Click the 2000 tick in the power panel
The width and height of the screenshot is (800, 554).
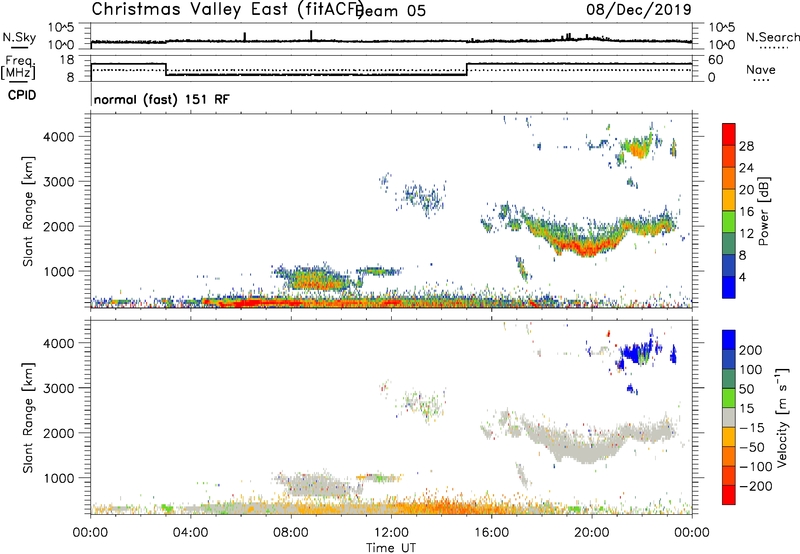[58, 226]
